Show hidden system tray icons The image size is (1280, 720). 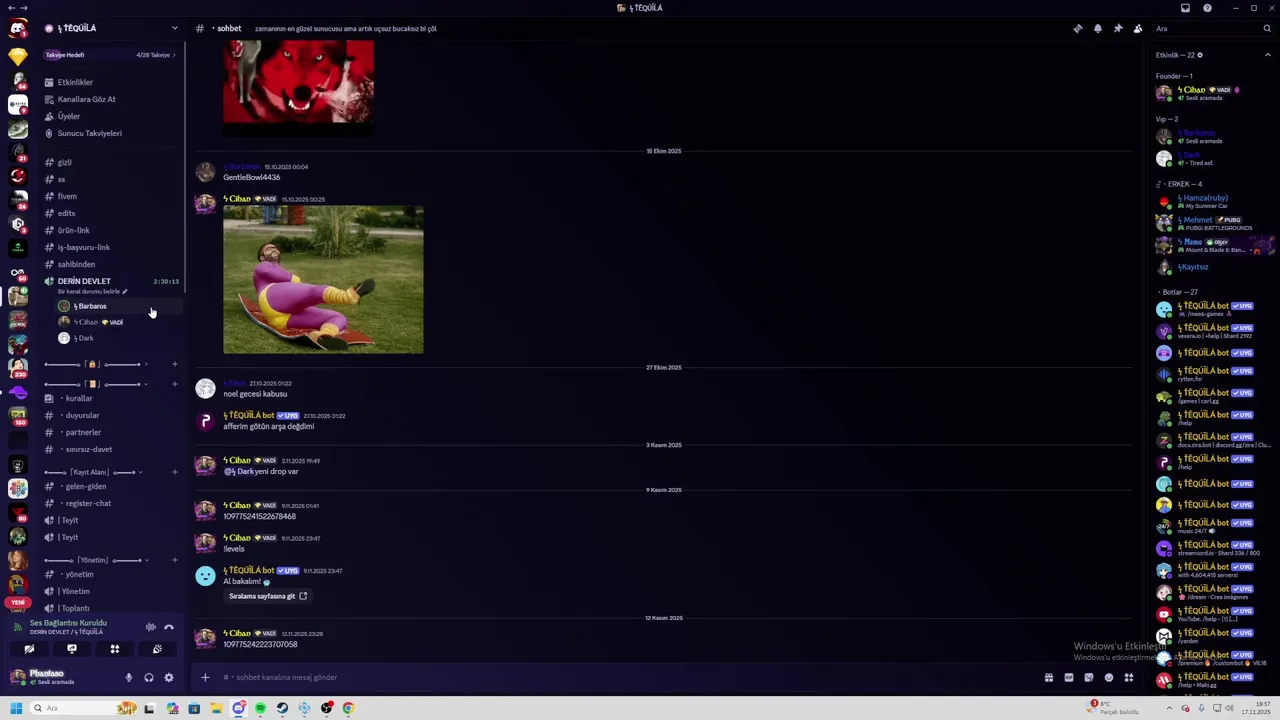click(1169, 708)
